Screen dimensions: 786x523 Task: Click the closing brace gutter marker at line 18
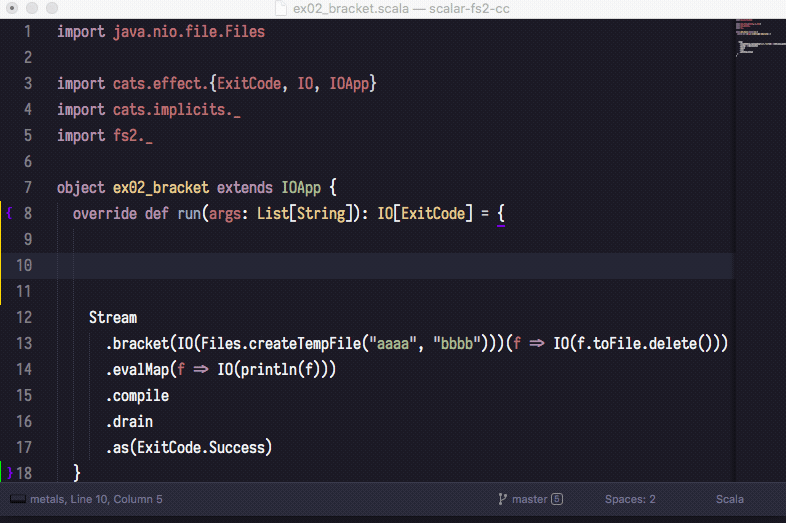[x=10, y=473]
